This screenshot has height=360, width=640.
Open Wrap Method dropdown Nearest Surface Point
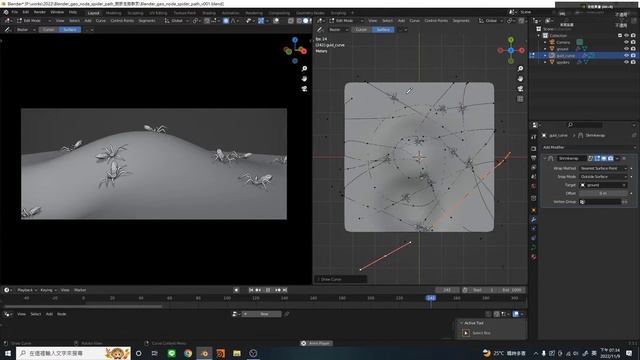(x=603, y=168)
